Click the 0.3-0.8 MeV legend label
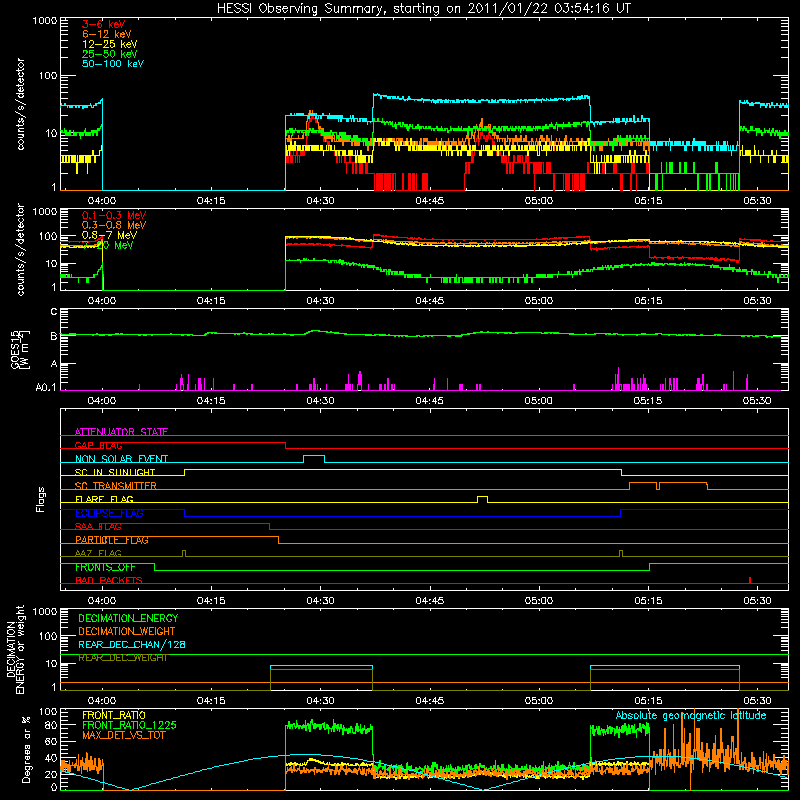Image resolution: width=800 pixels, height=800 pixels. point(114,225)
